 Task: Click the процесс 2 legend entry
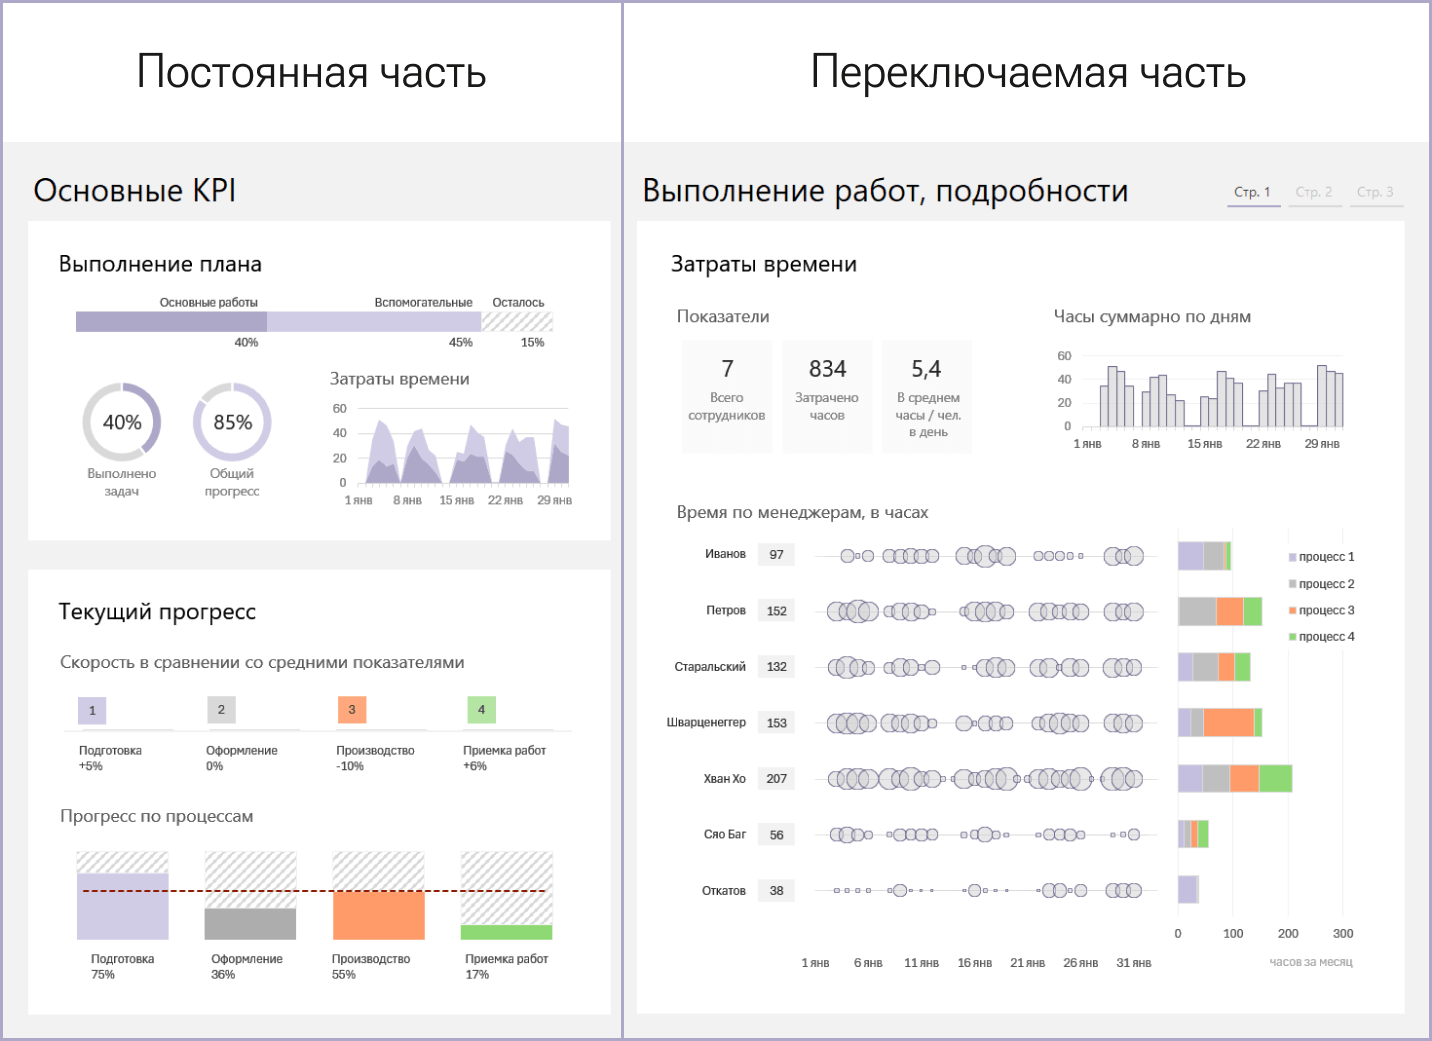click(1321, 584)
